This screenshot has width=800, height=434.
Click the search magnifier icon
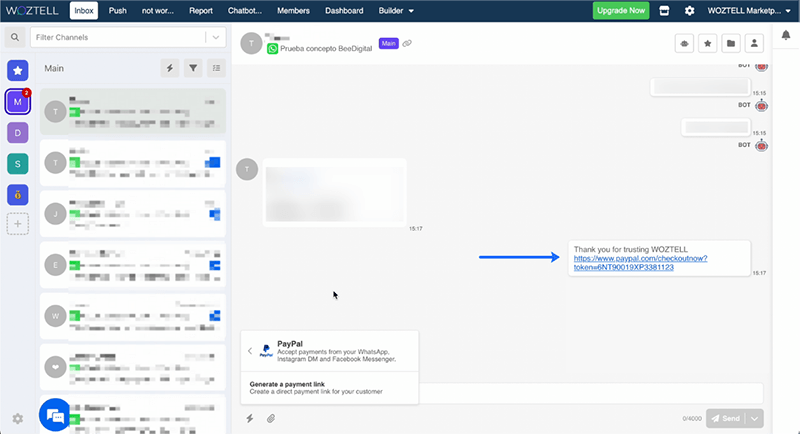[x=15, y=37]
